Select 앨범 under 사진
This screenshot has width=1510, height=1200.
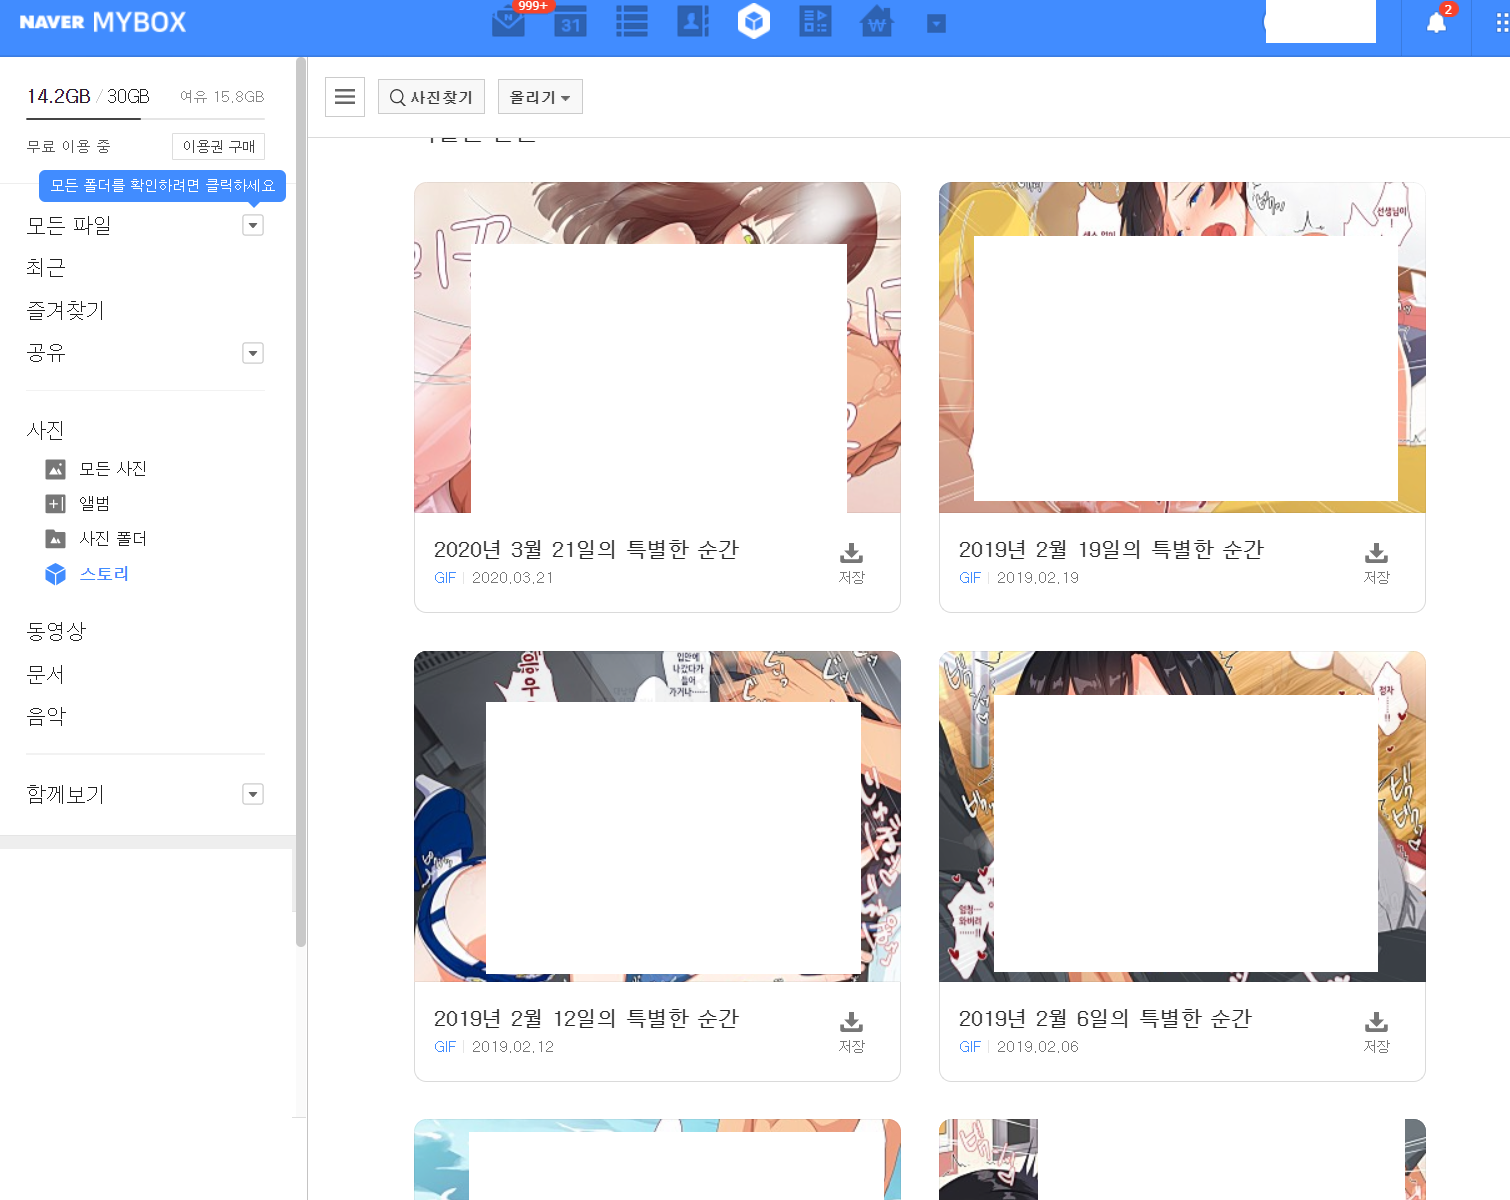pyautogui.click(x=95, y=504)
